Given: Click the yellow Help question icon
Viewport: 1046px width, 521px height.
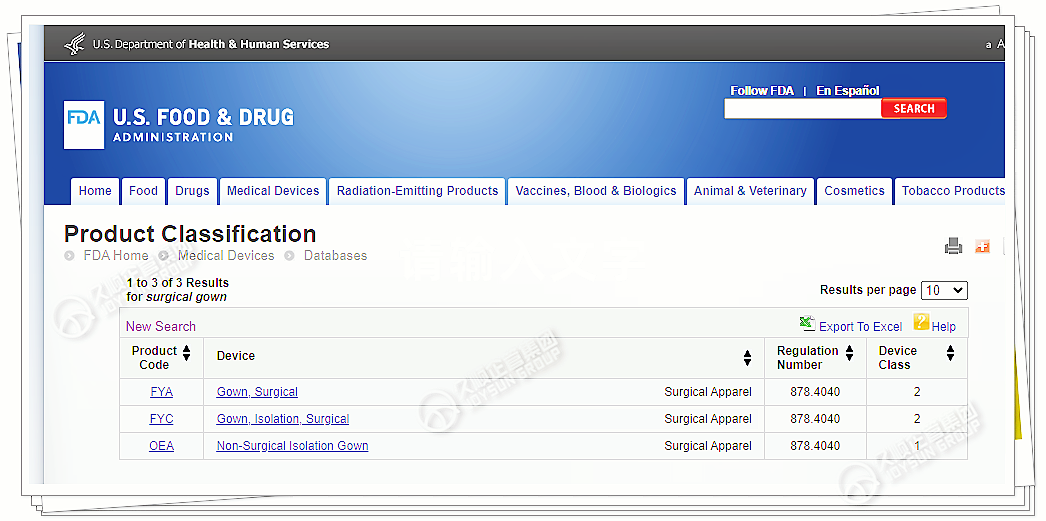Looking at the screenshot, I should point(921,322).
